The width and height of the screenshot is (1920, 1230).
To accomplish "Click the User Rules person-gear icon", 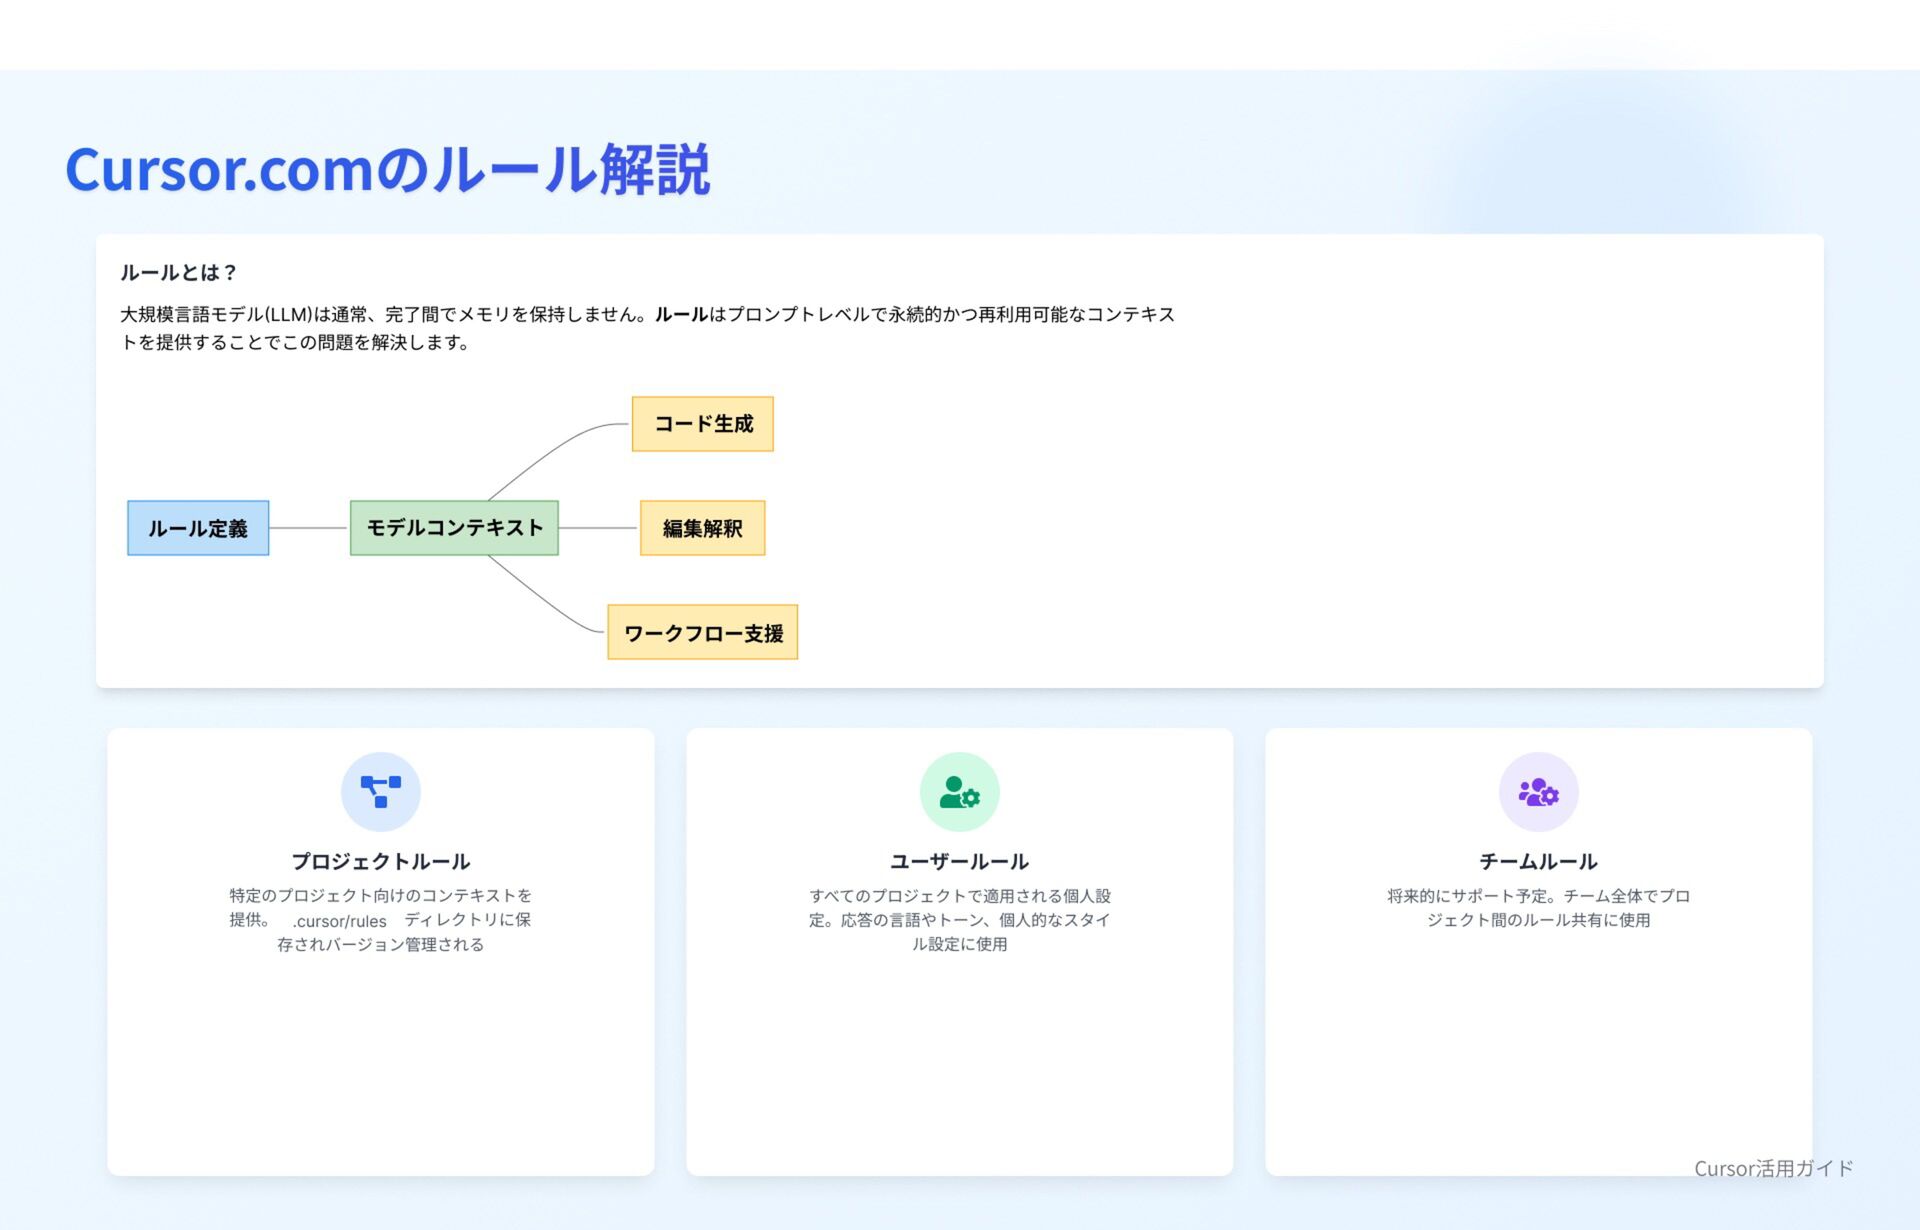I will (x=959, y=792).
